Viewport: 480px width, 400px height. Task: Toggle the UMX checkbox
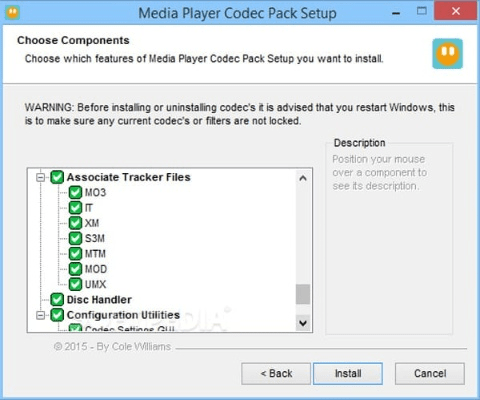click(x=75, y=284)
